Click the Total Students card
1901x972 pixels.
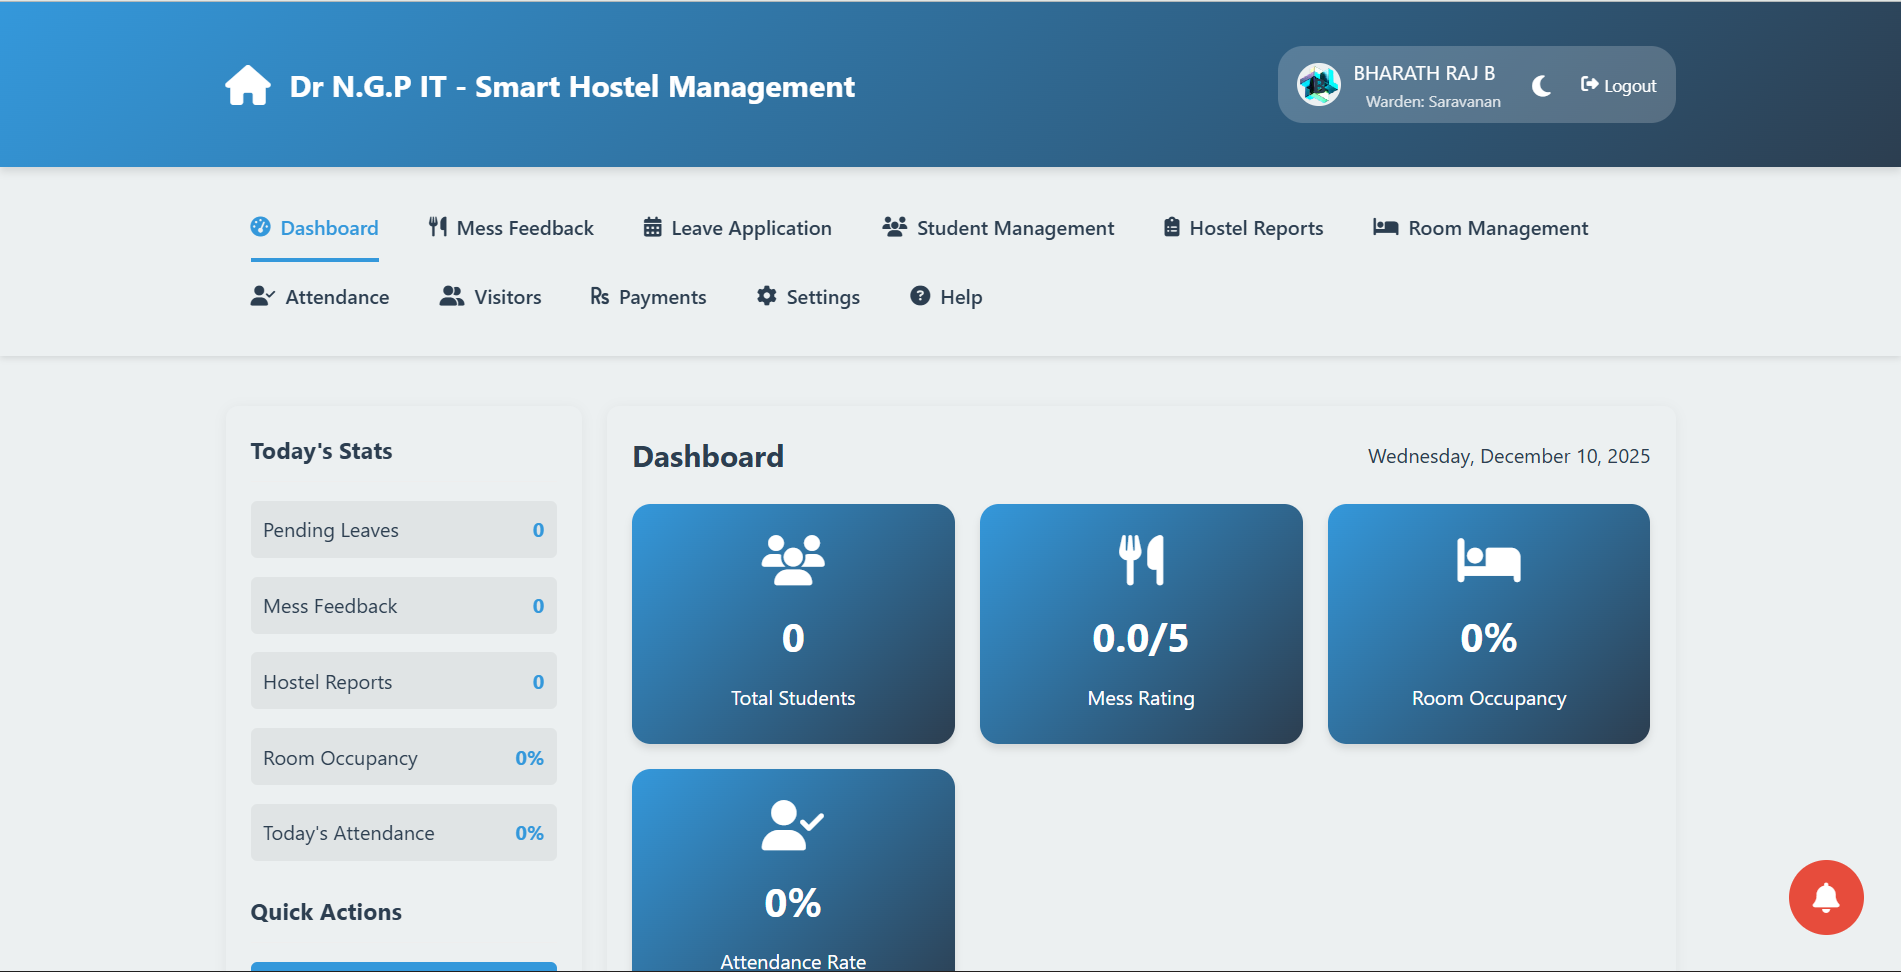792,624
